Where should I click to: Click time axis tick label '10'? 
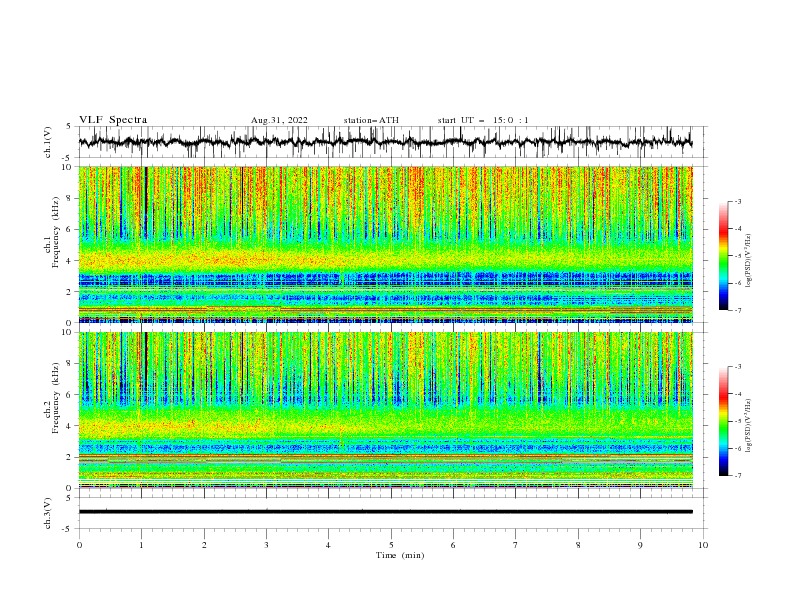tap(703, 545)
